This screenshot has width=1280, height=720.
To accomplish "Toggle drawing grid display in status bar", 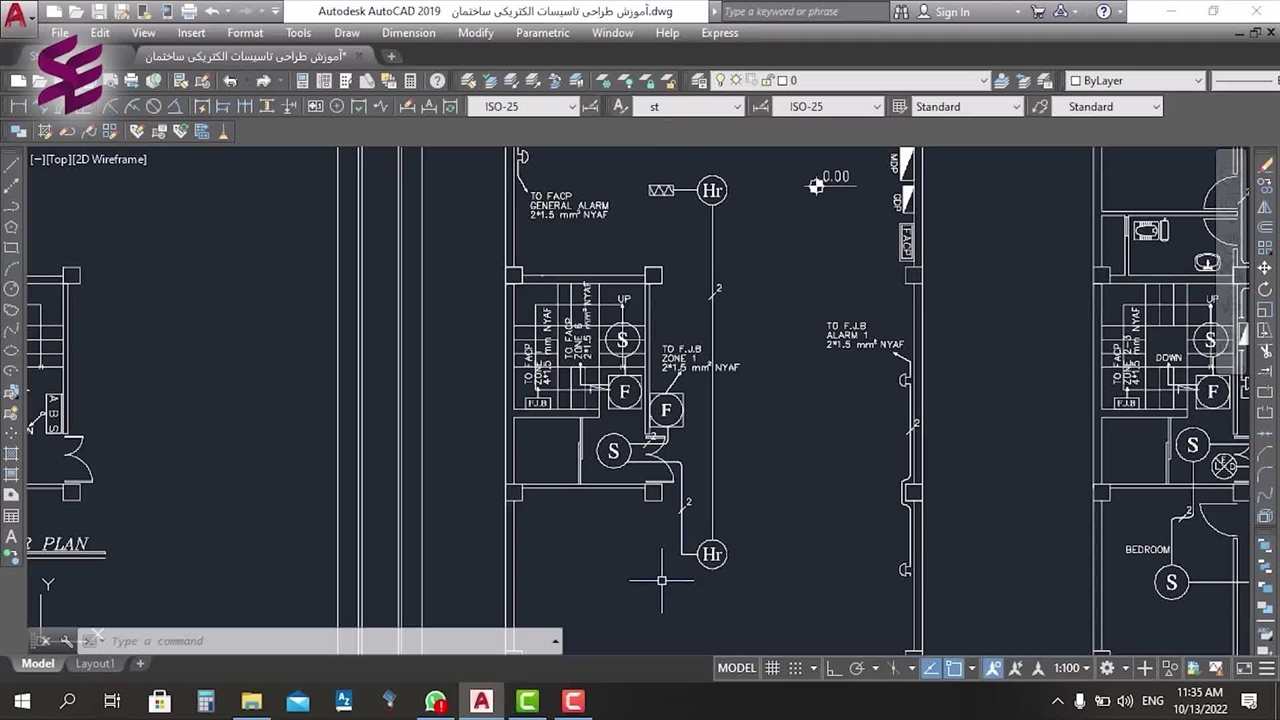I will pos(773,668).
